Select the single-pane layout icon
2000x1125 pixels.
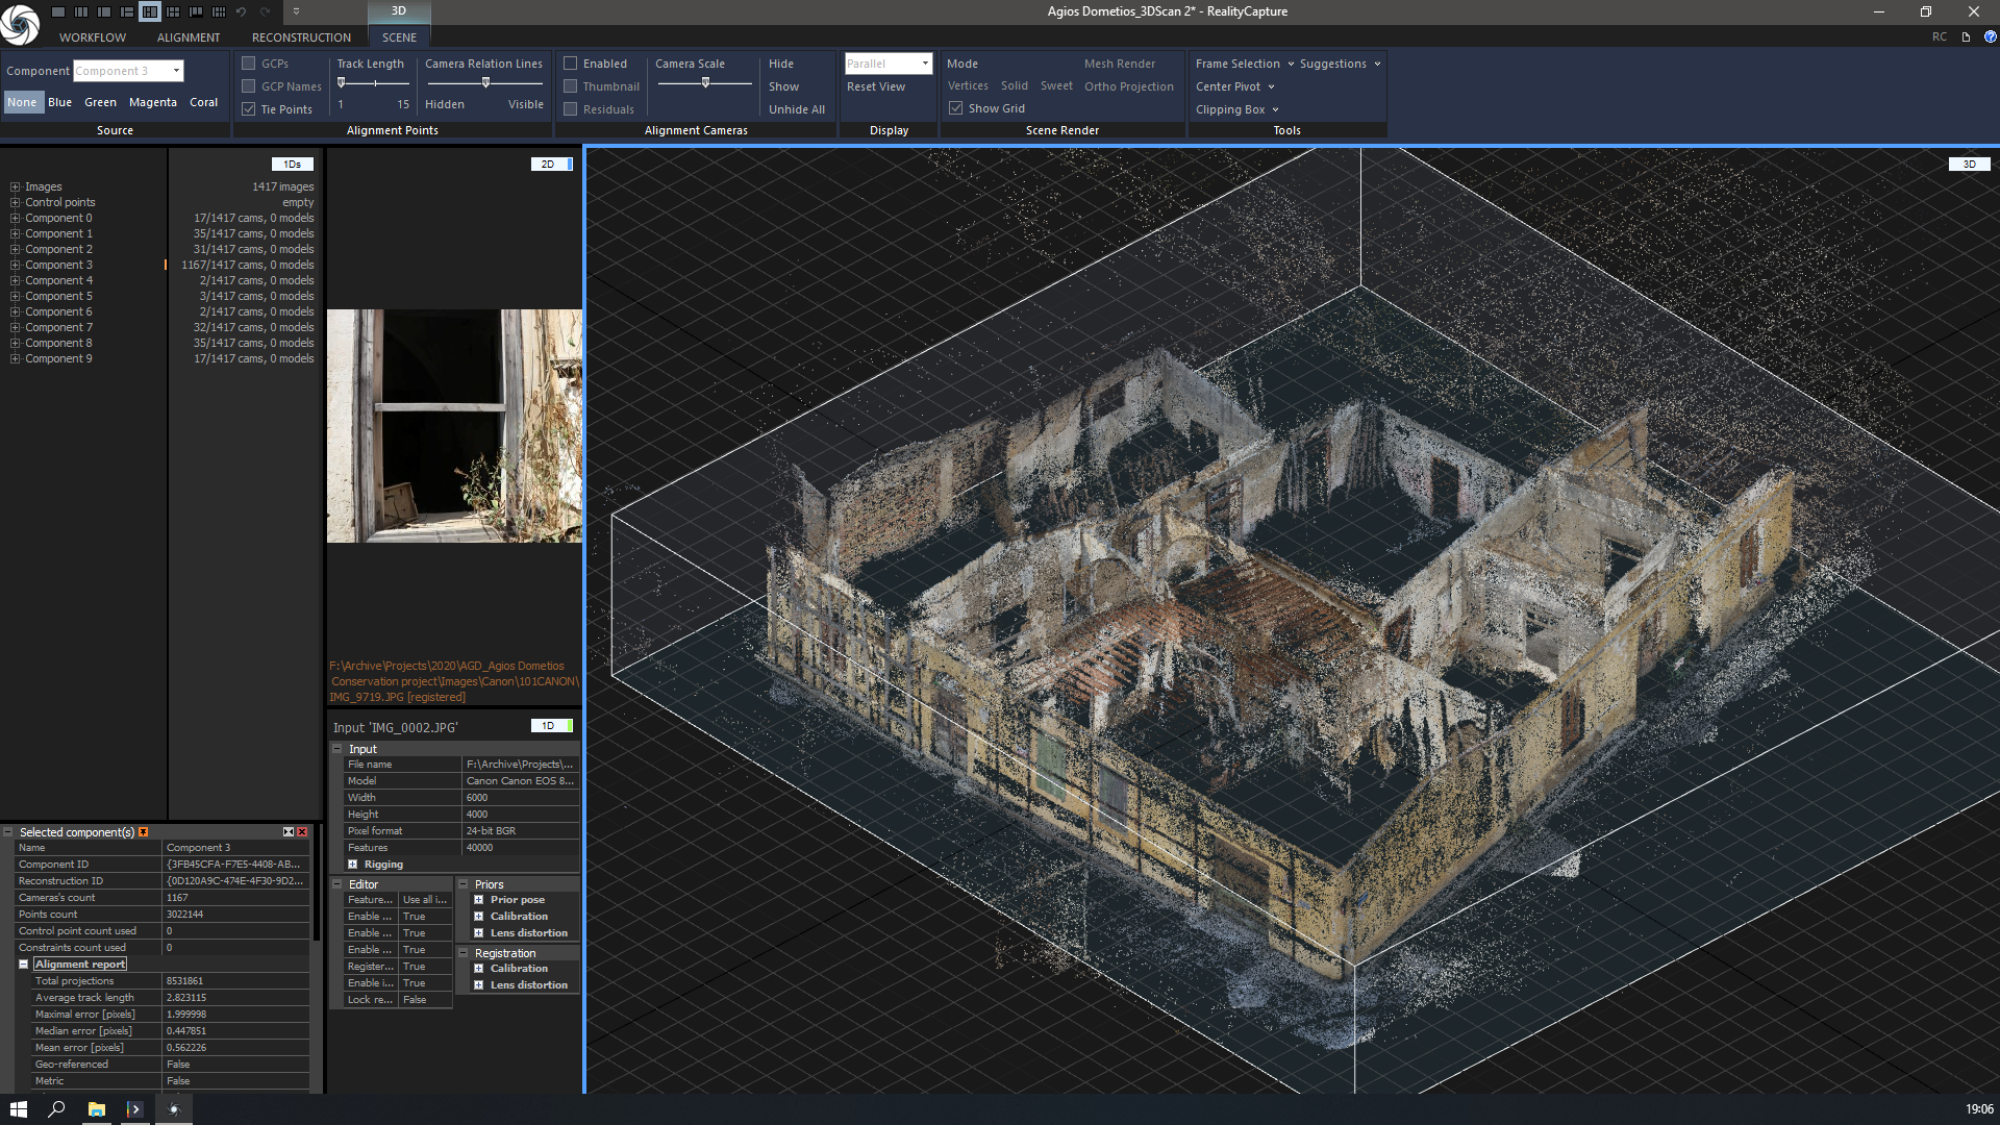58,12
